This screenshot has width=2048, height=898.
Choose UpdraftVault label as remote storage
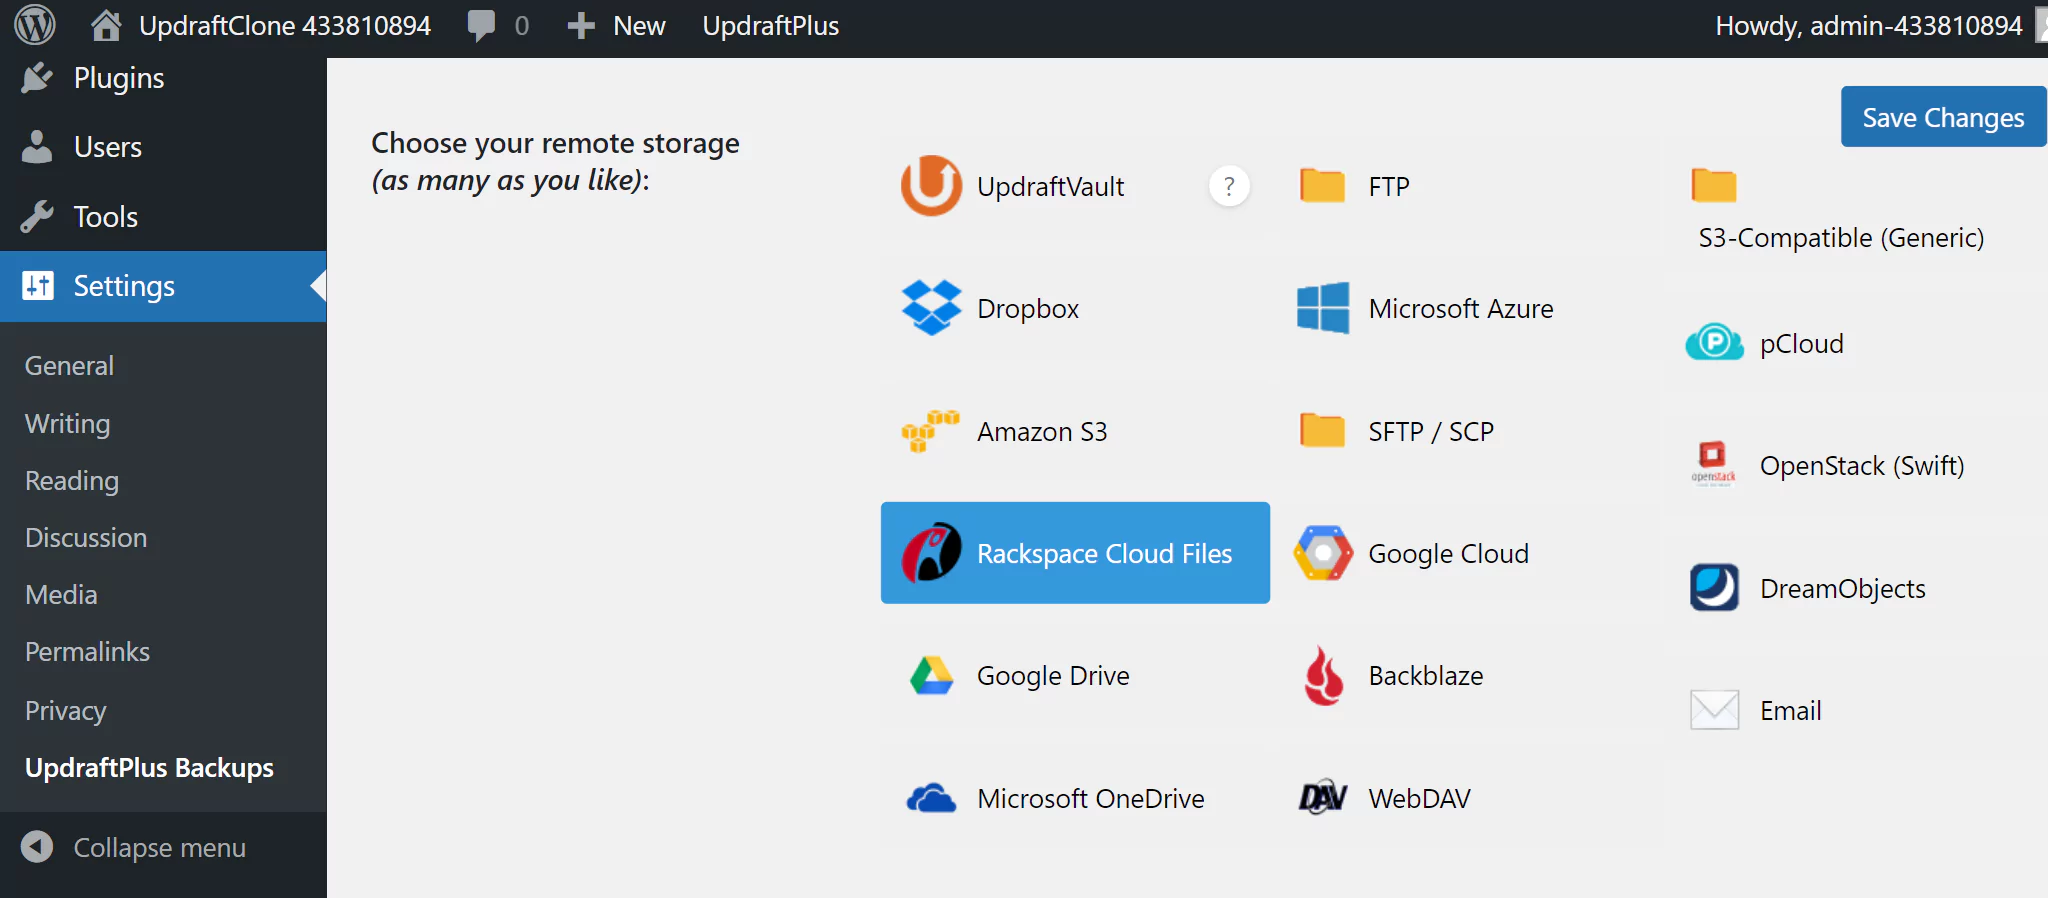click(x=1050, y=187)
